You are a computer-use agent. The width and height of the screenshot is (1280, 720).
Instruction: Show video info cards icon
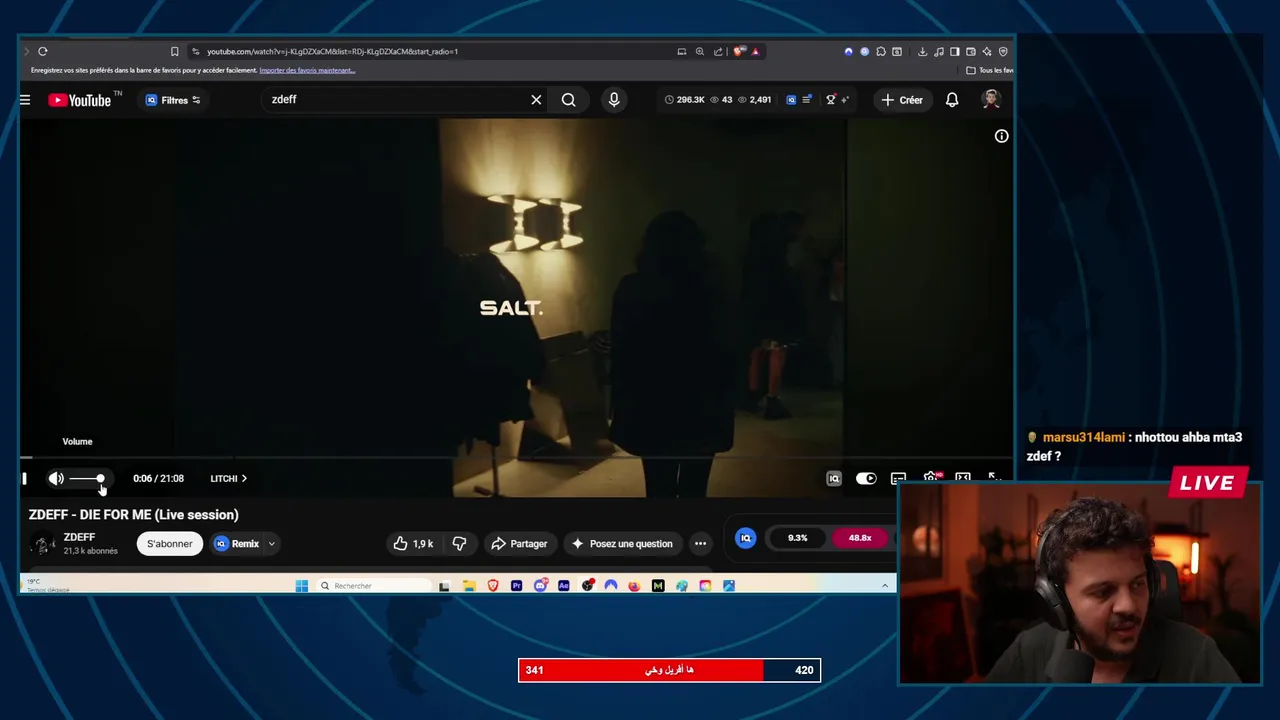(1001, 136)
